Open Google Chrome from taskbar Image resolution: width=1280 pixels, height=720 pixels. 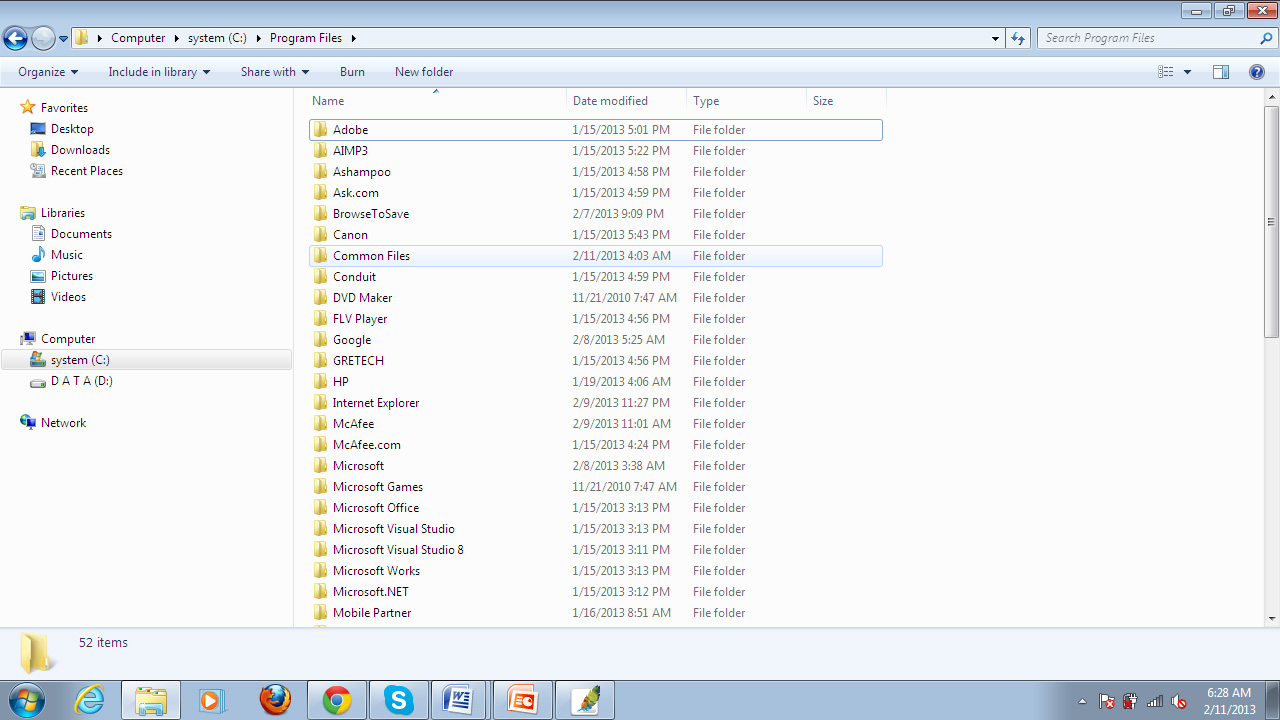click(x=337, y=700)
